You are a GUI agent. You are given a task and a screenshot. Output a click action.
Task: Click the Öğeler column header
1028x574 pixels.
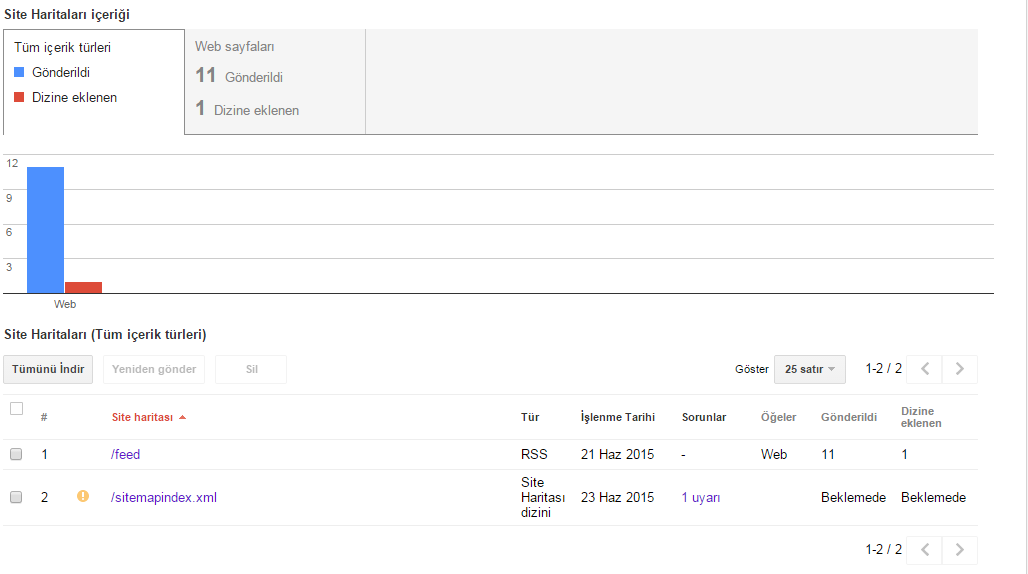click(778, 417)
